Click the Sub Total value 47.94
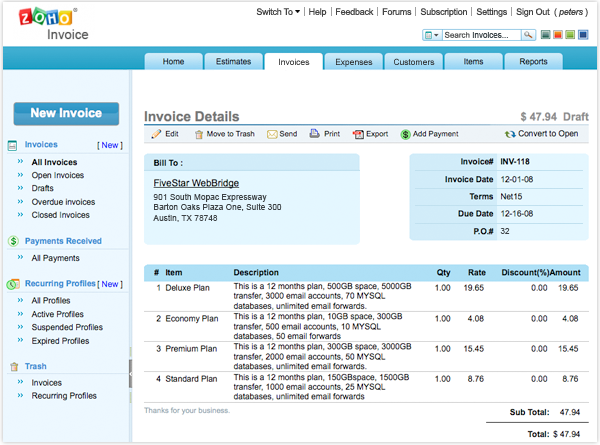 570,412
